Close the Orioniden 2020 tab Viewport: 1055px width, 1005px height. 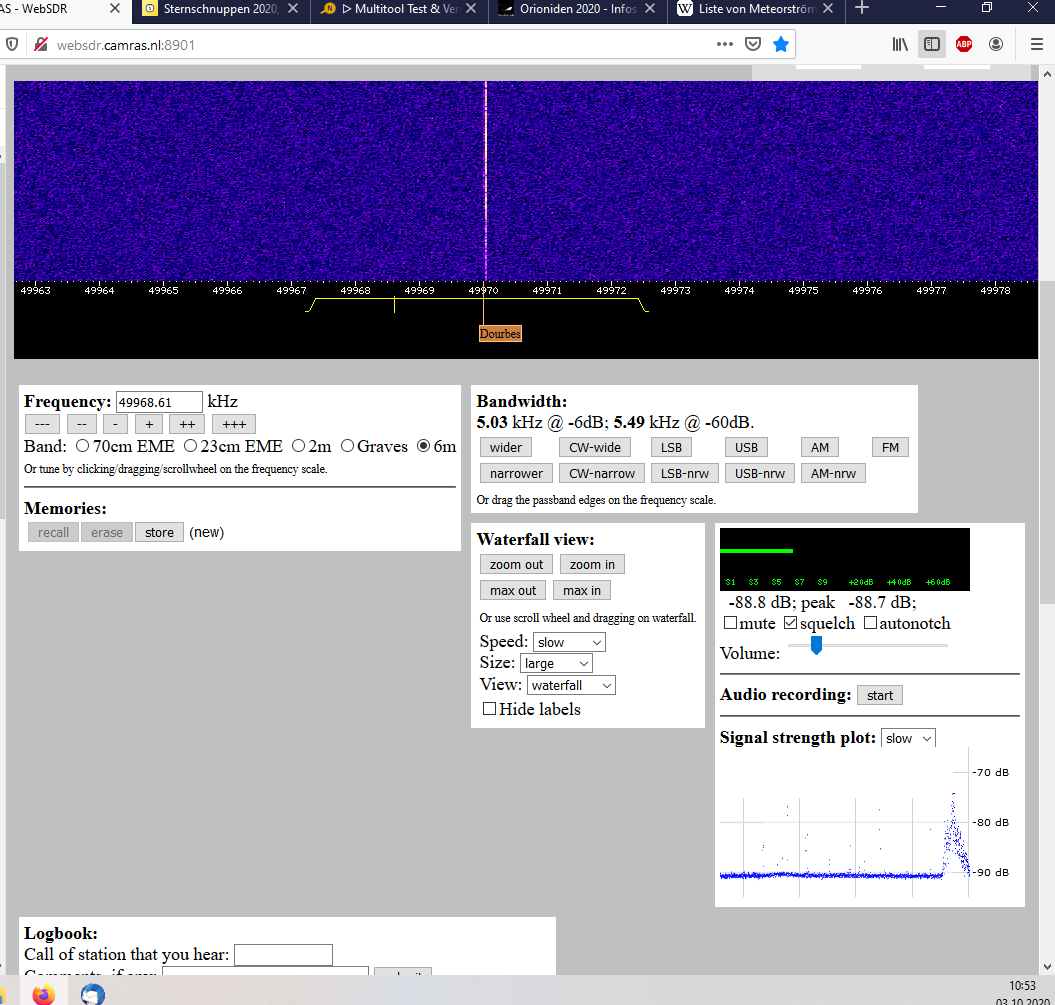tap(649, 9)
